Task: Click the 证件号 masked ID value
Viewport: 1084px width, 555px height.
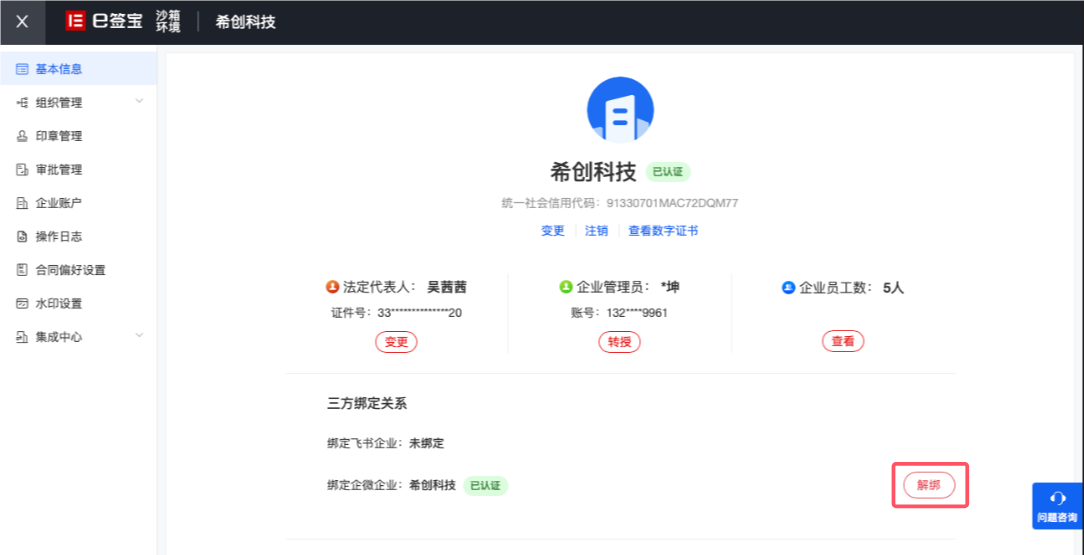Action: point(420,313)
